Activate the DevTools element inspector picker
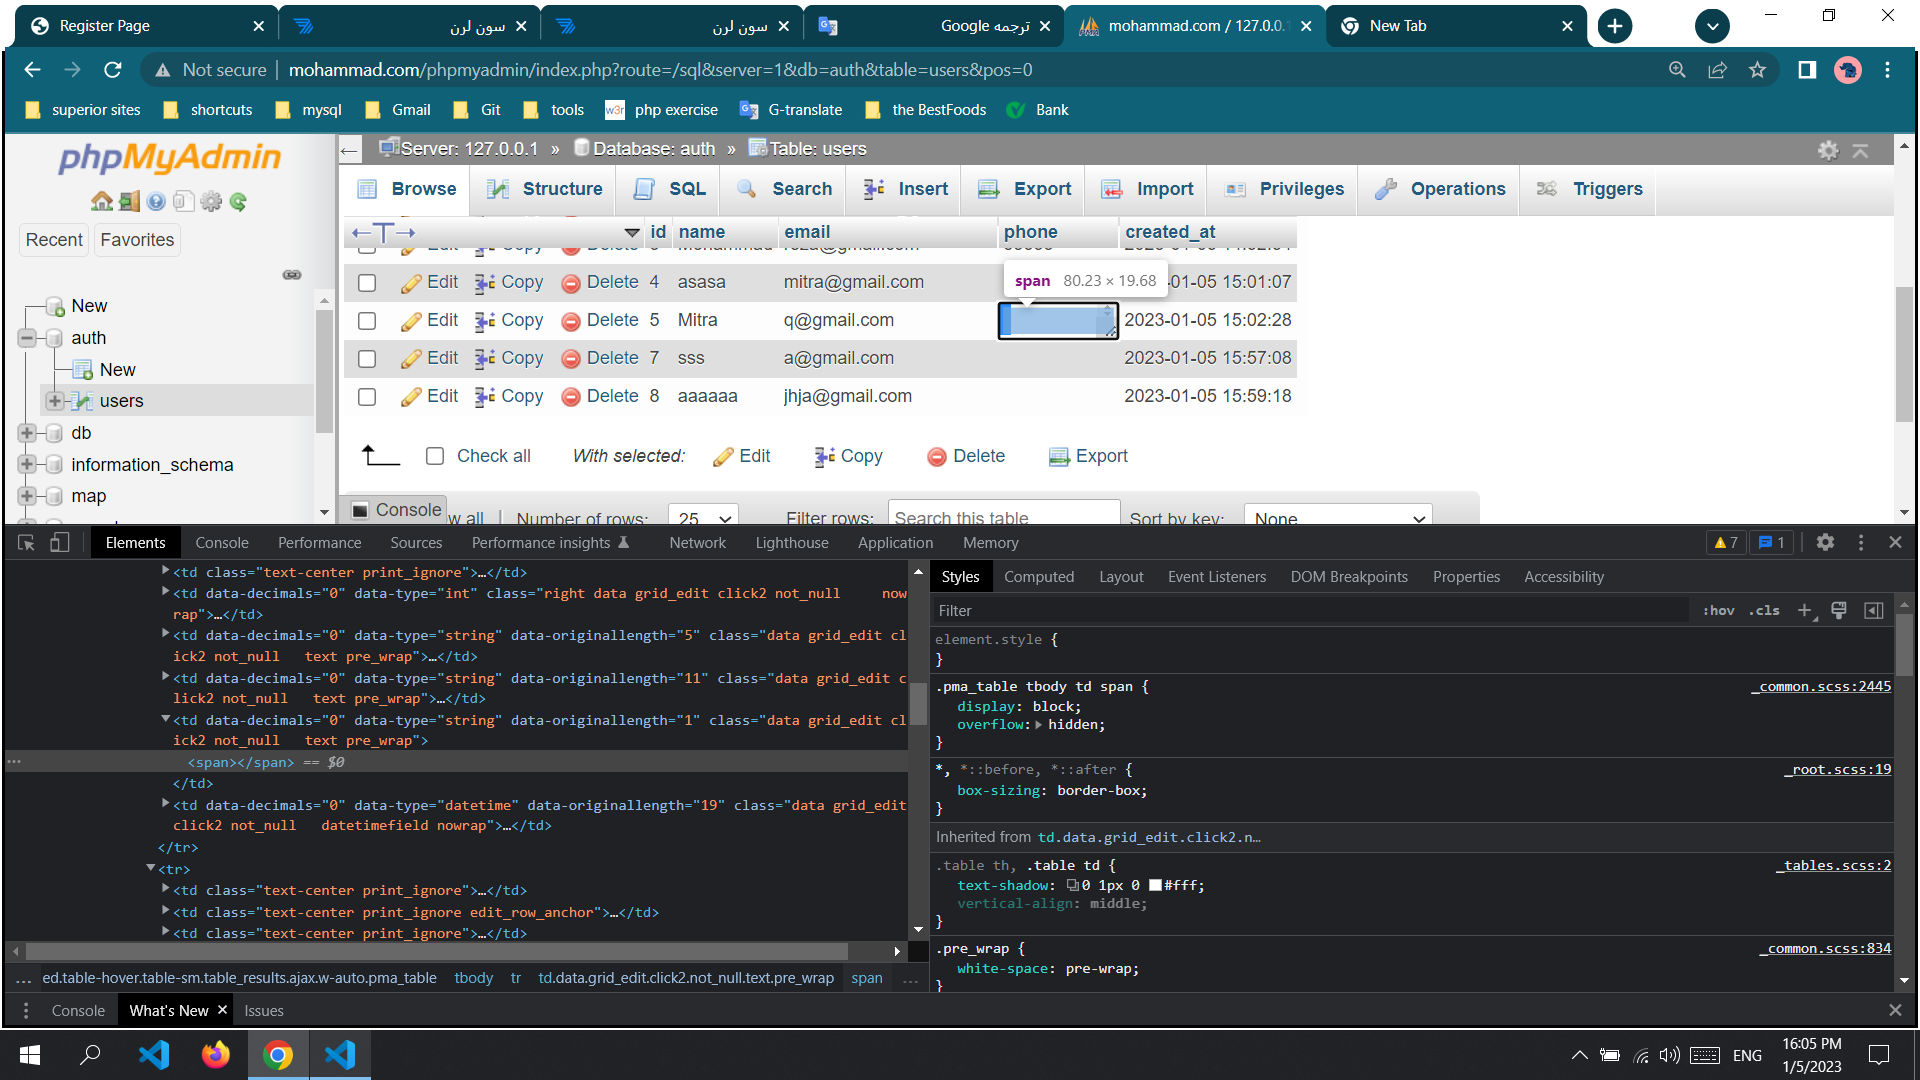 (x=26, y=543)
